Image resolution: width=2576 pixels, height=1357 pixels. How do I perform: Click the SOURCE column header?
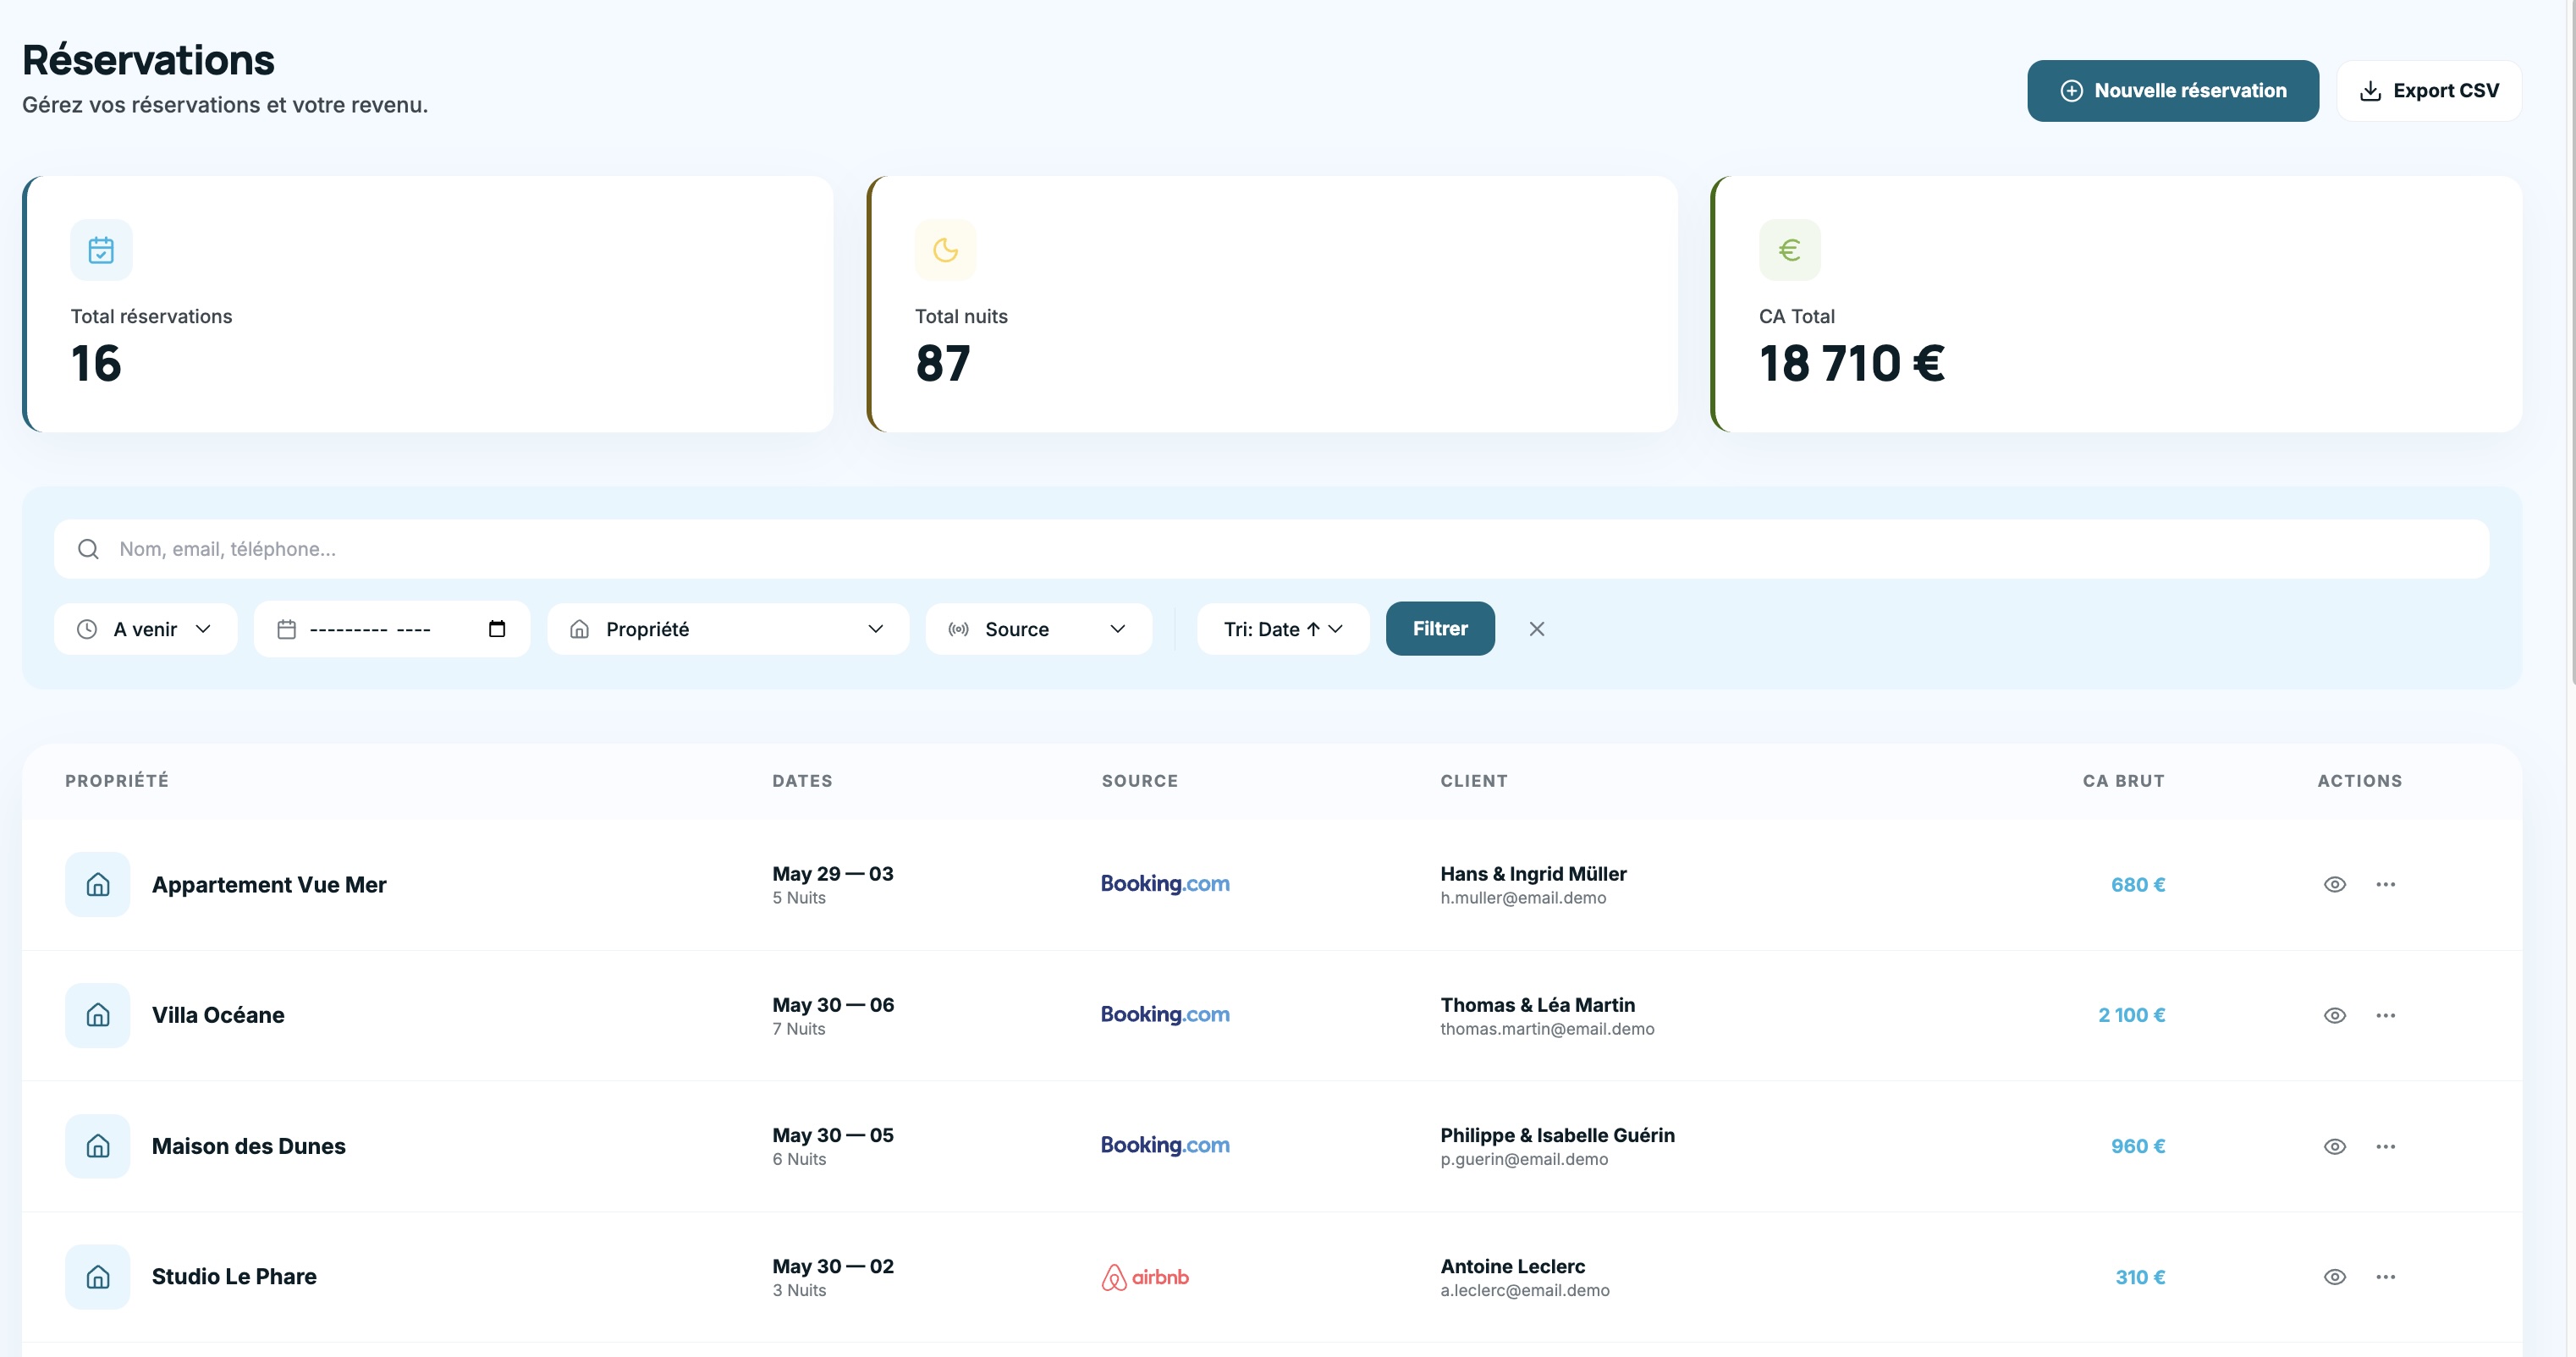[x=1140, y=781]
